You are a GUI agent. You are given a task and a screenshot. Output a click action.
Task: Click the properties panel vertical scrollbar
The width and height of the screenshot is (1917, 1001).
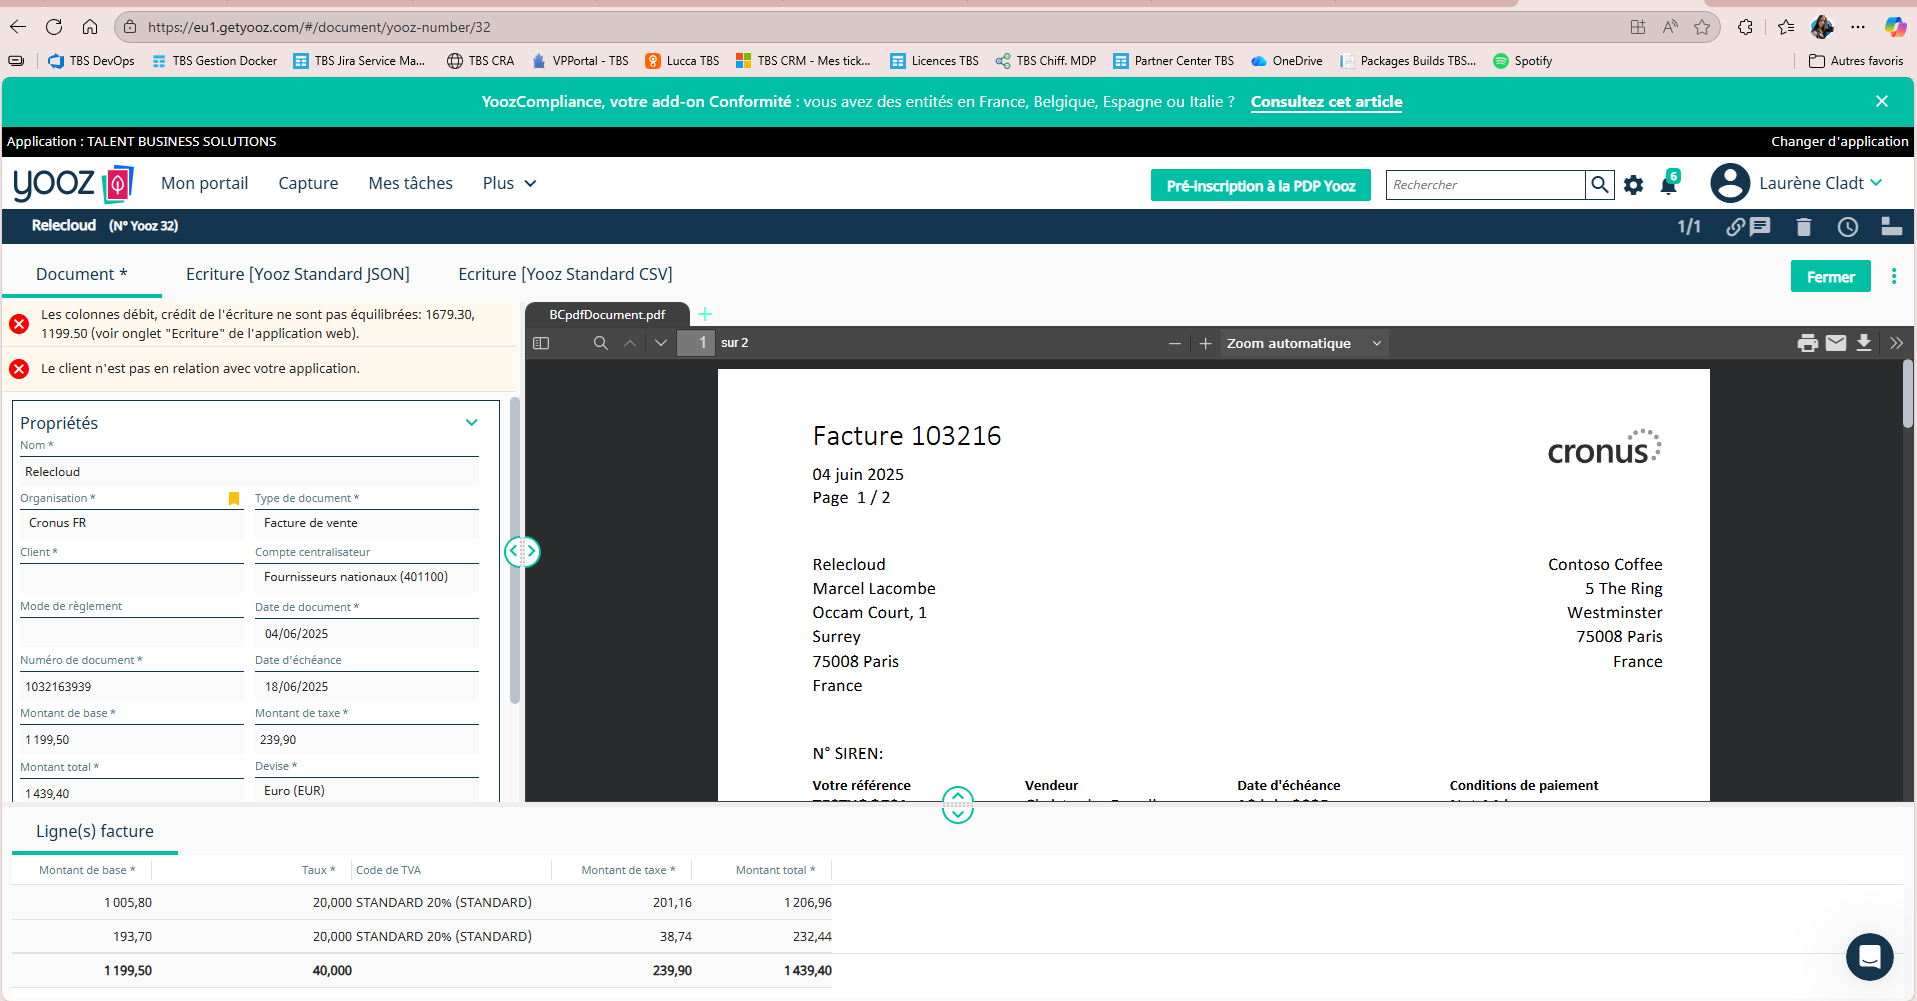click(x=515, y=550)
